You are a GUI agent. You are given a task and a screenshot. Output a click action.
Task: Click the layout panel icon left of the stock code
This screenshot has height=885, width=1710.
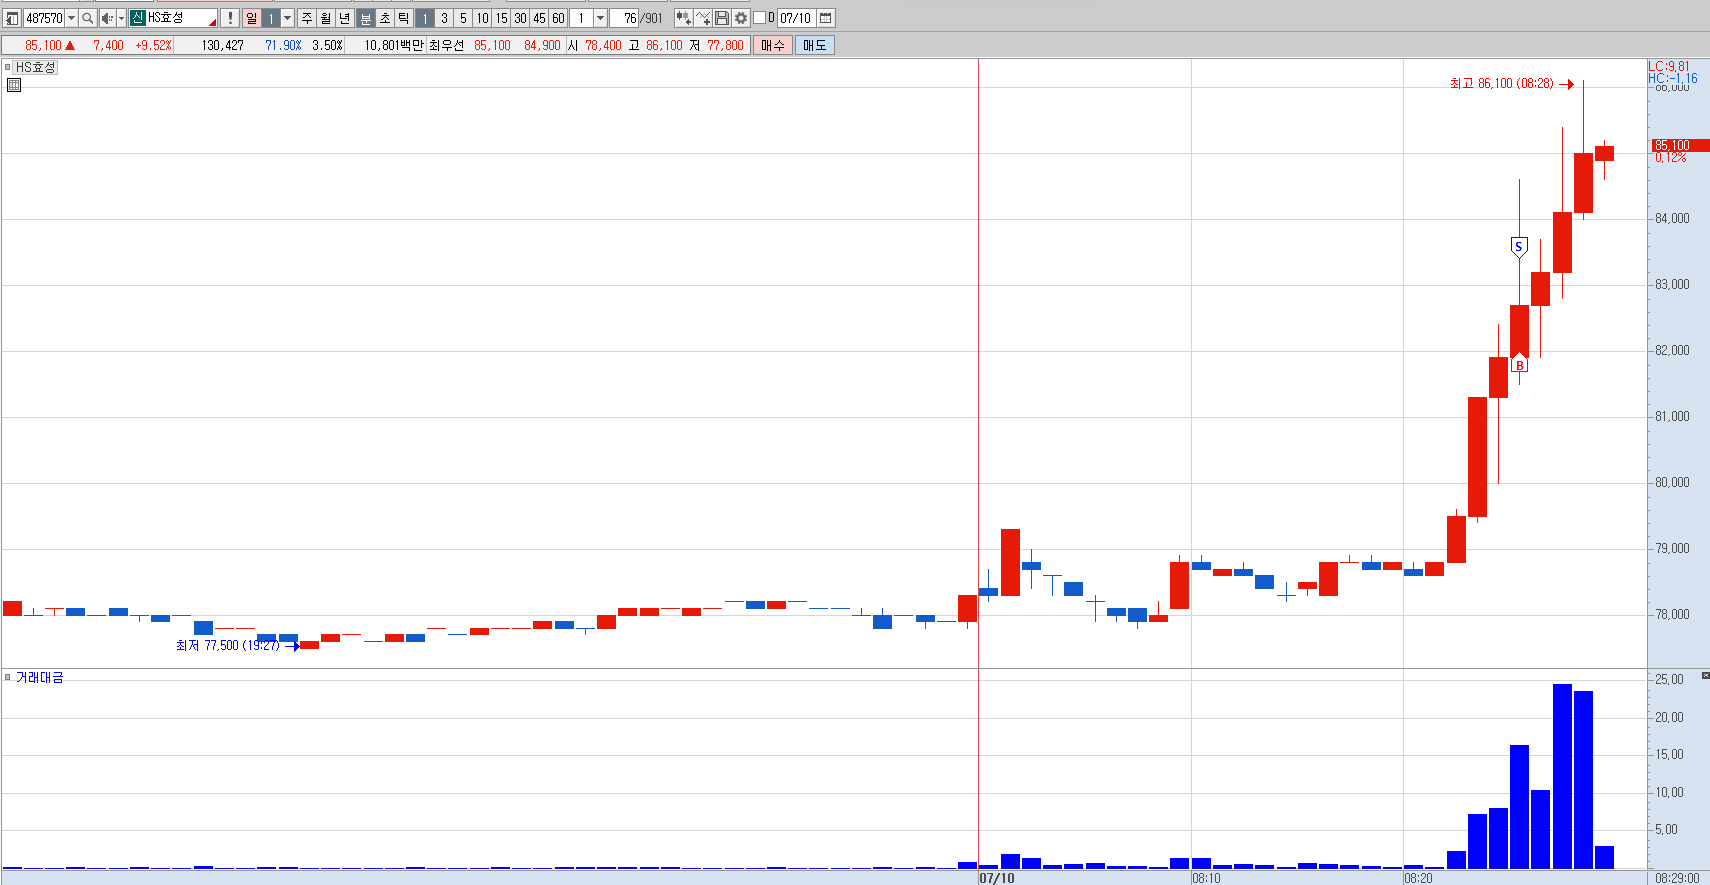pos(12,18)
